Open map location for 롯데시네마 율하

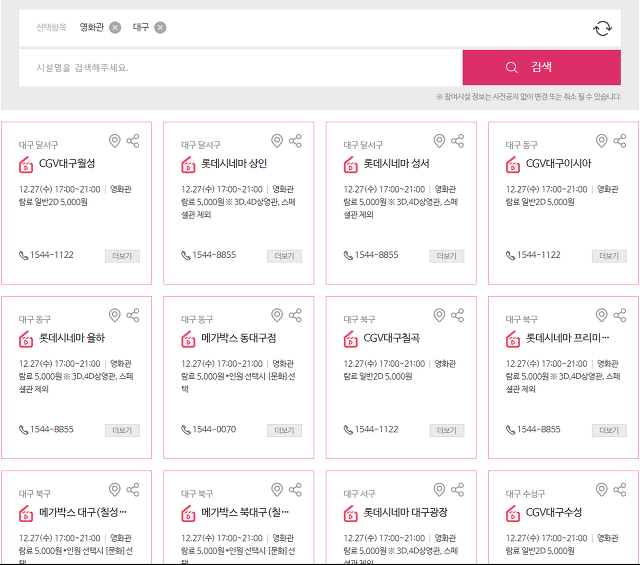click(115, 315)
